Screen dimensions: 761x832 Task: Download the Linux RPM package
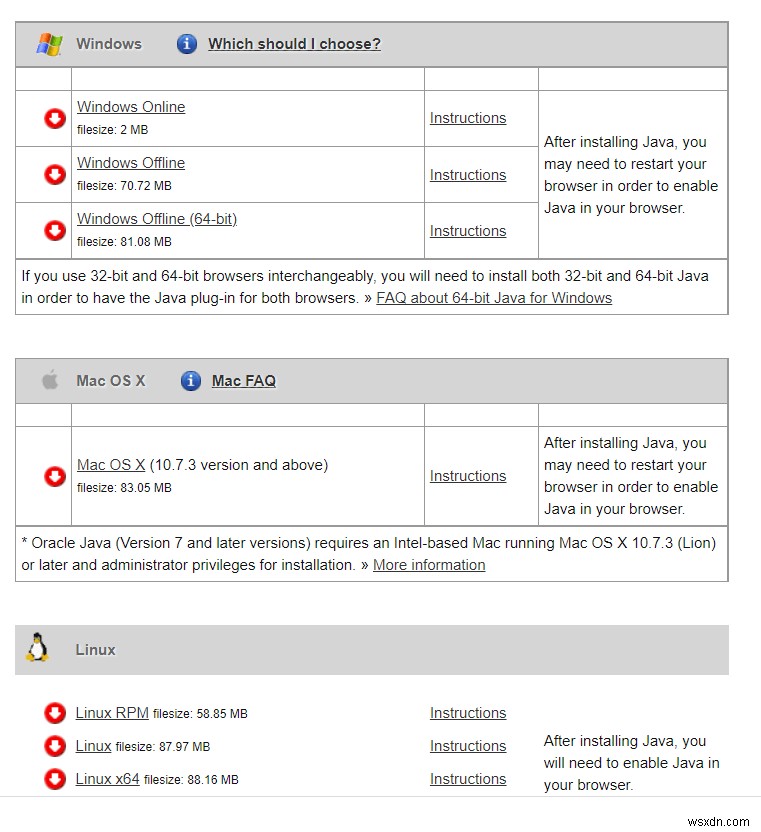tap(112, 712)
